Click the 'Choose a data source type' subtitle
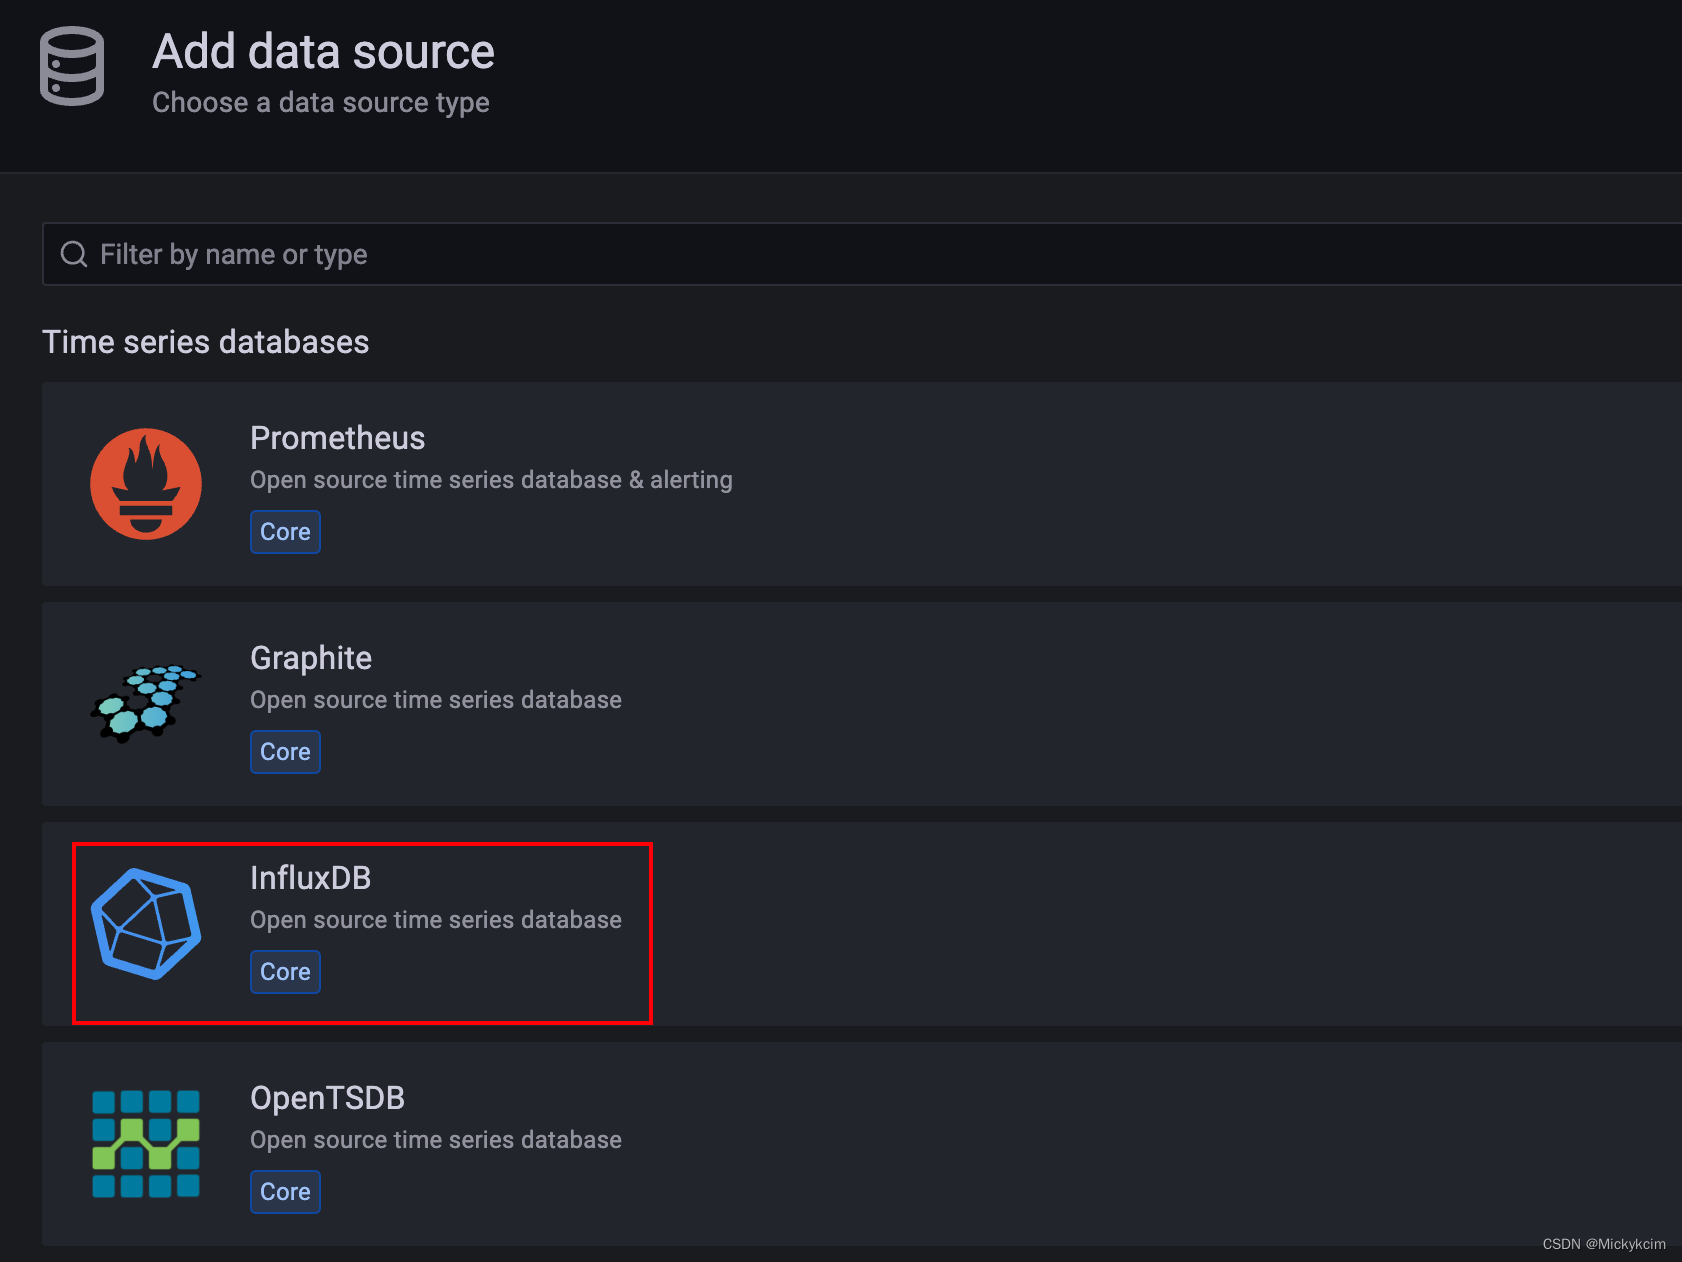The image size is (1682, 1262). [x=320, y=103]
